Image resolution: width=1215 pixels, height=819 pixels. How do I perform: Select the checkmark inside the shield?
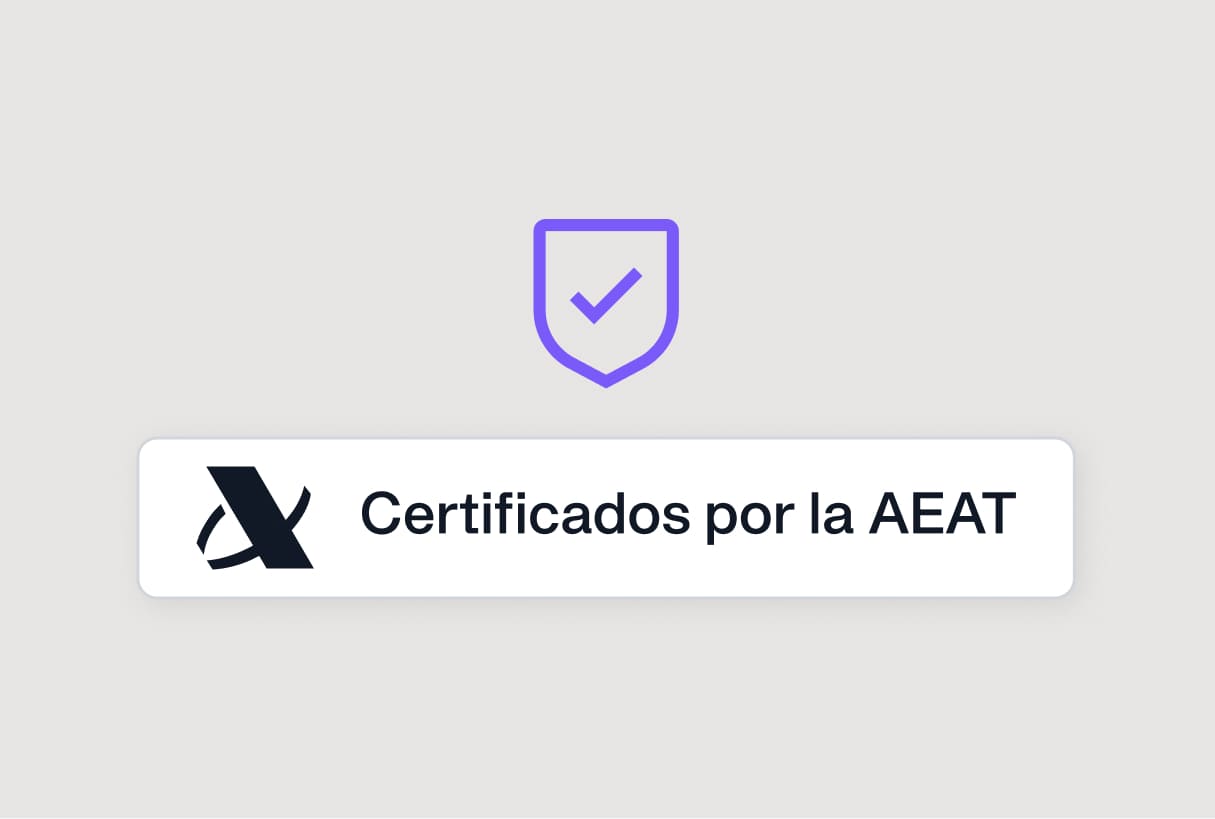pos(606,295)
